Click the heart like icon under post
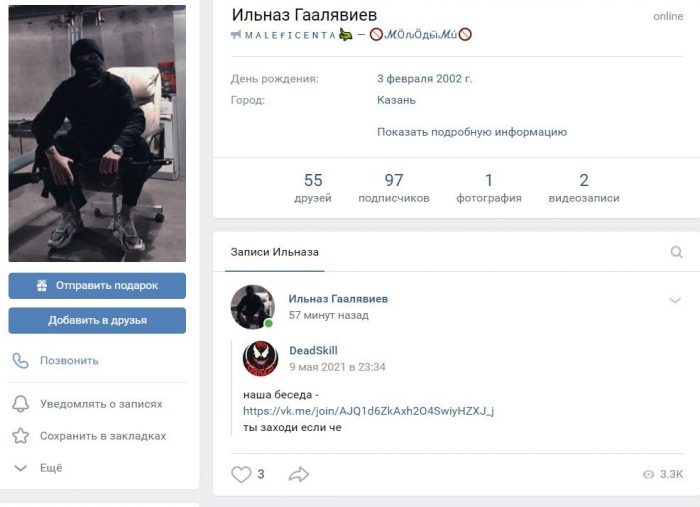Screen dimensions: 700x507 [x=241, y=474]
